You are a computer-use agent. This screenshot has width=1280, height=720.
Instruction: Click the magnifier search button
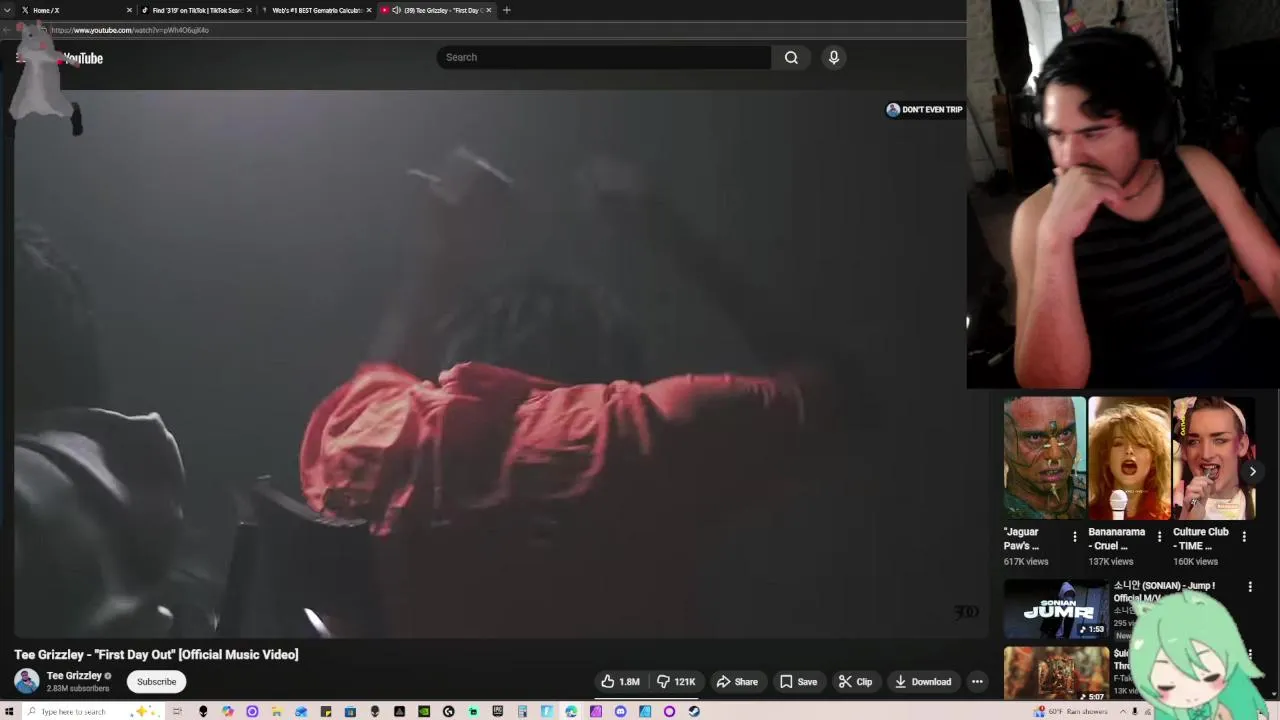(791, 57)
